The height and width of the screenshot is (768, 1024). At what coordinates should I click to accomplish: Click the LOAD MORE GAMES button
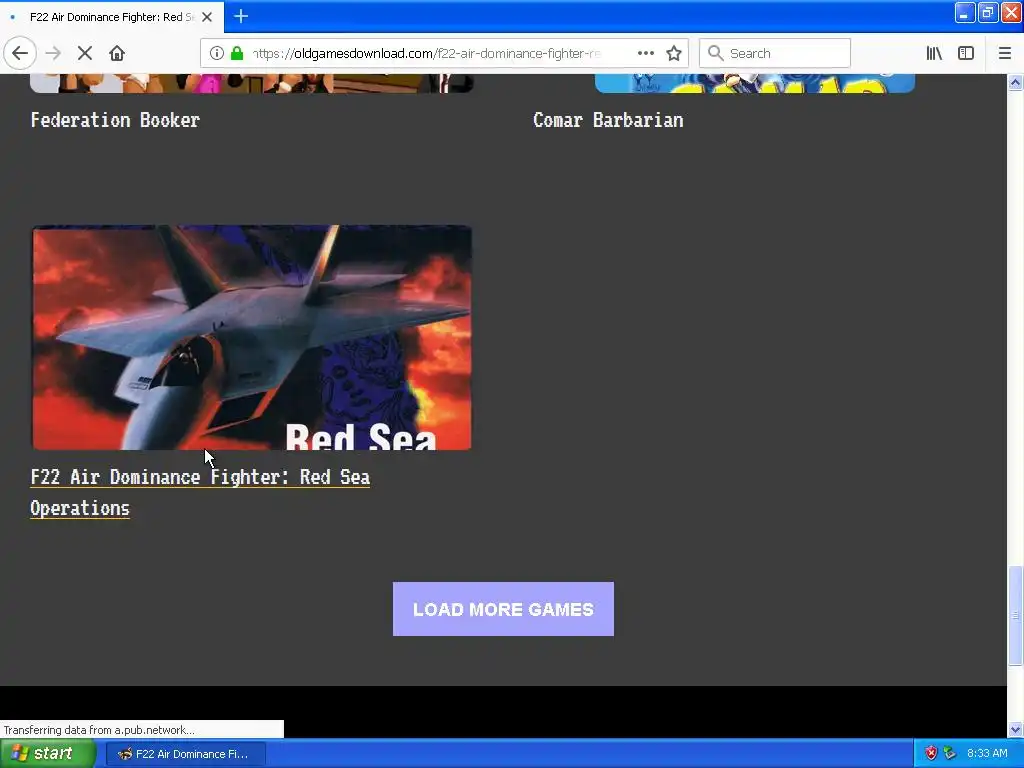pos(504,609)
